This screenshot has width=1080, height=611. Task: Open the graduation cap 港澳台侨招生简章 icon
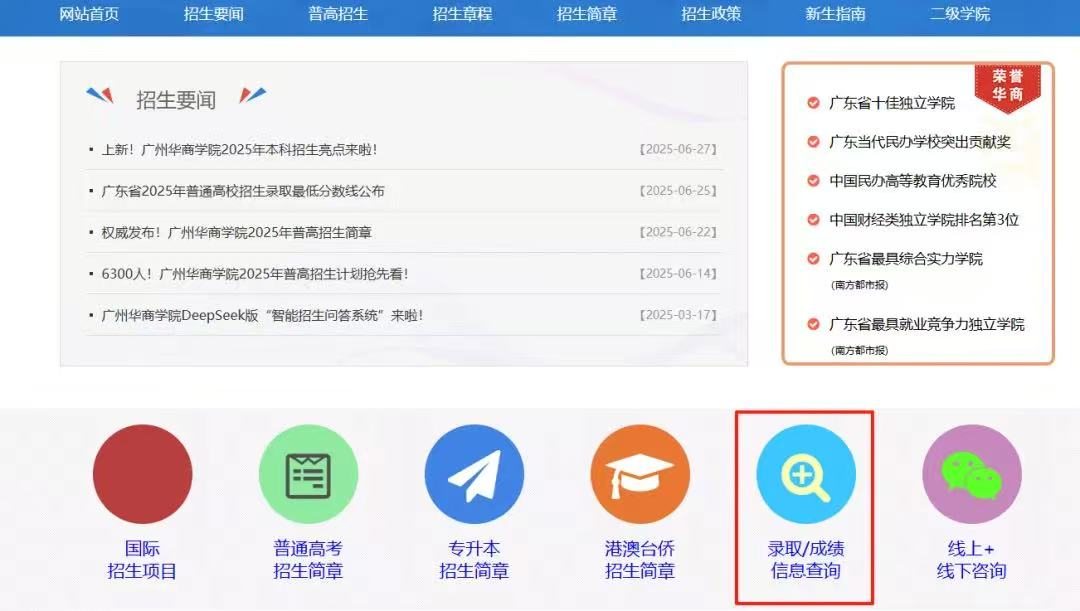pos(640,473)
